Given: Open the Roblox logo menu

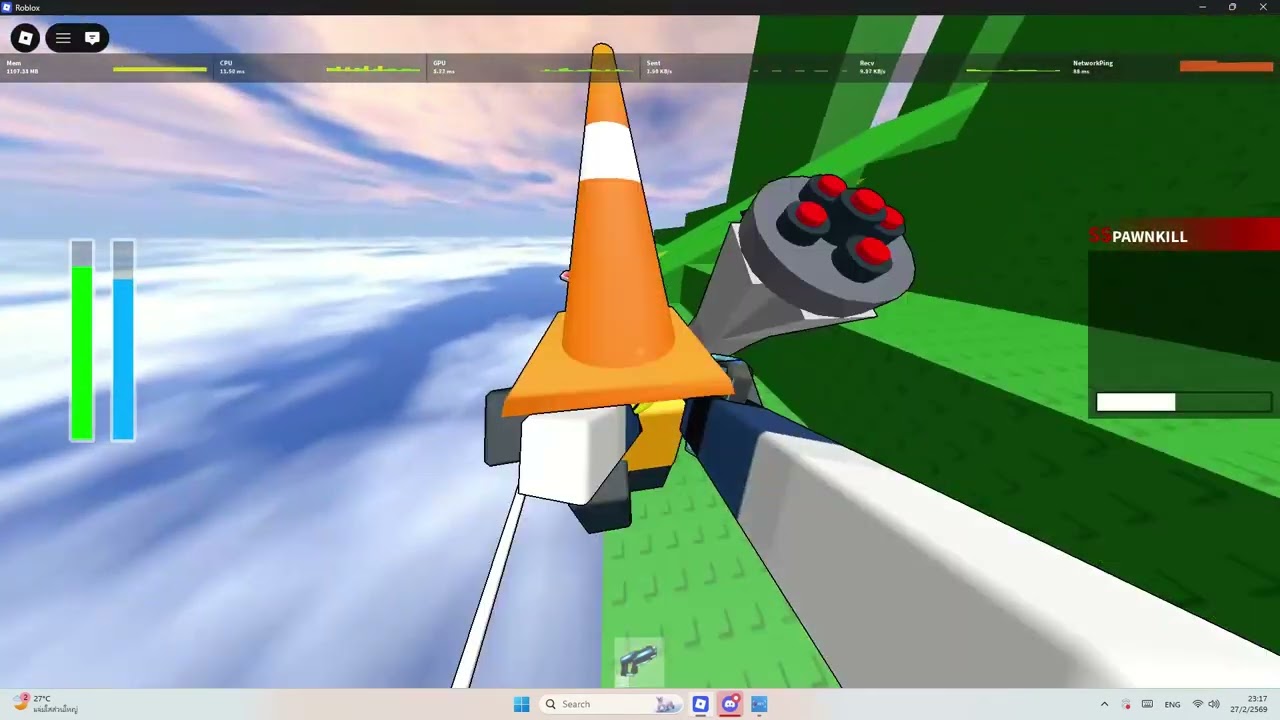Looking at the screenshot, I should click(26, 38).
